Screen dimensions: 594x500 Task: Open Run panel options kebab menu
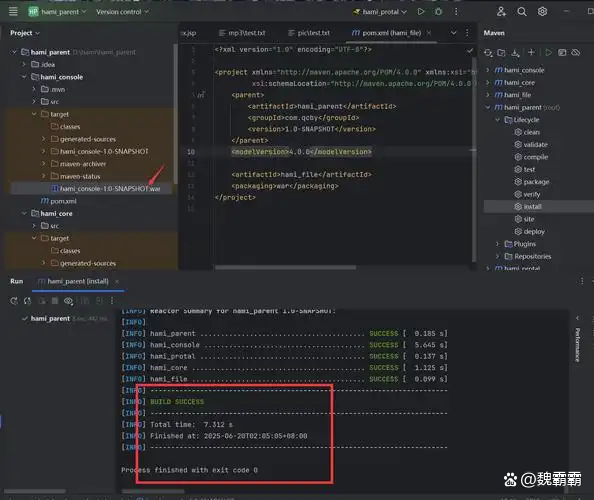click(x=582, y=281)
